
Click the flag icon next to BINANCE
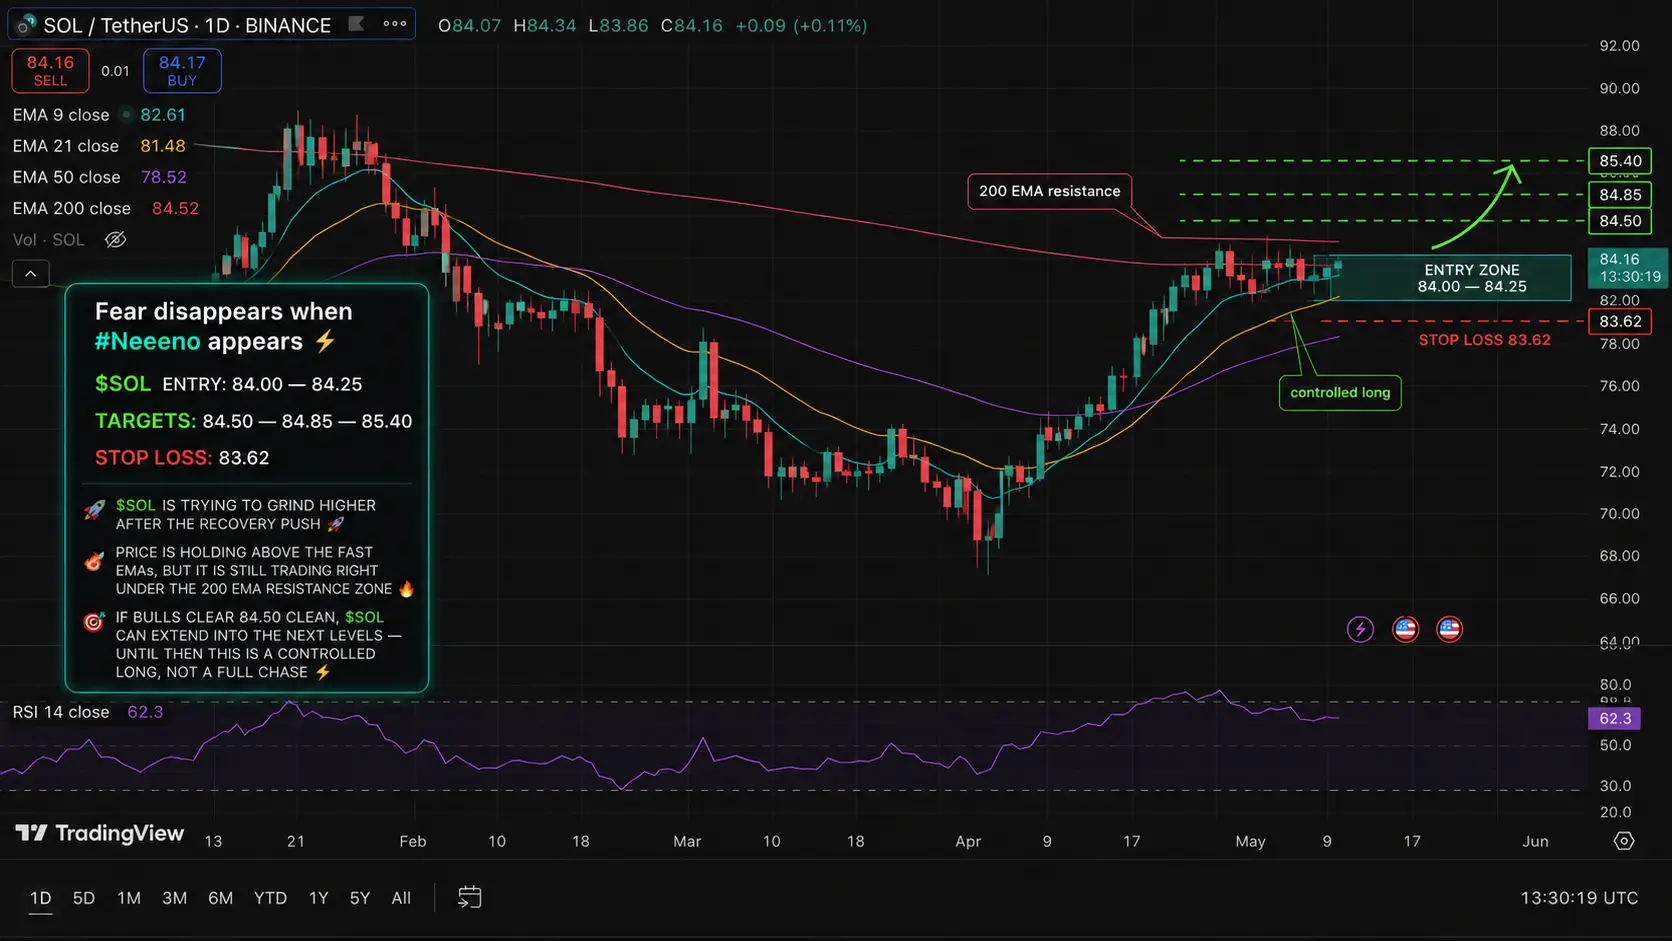click(x=356, y=24)
